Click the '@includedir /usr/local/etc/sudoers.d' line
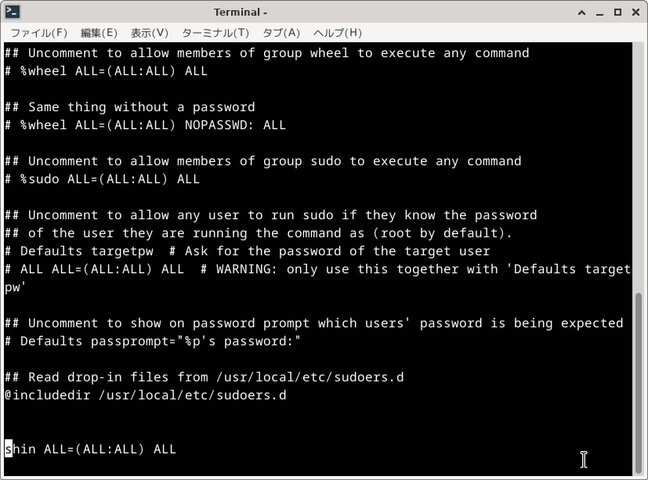Screen dimensions: 648x480 point(145,395)
